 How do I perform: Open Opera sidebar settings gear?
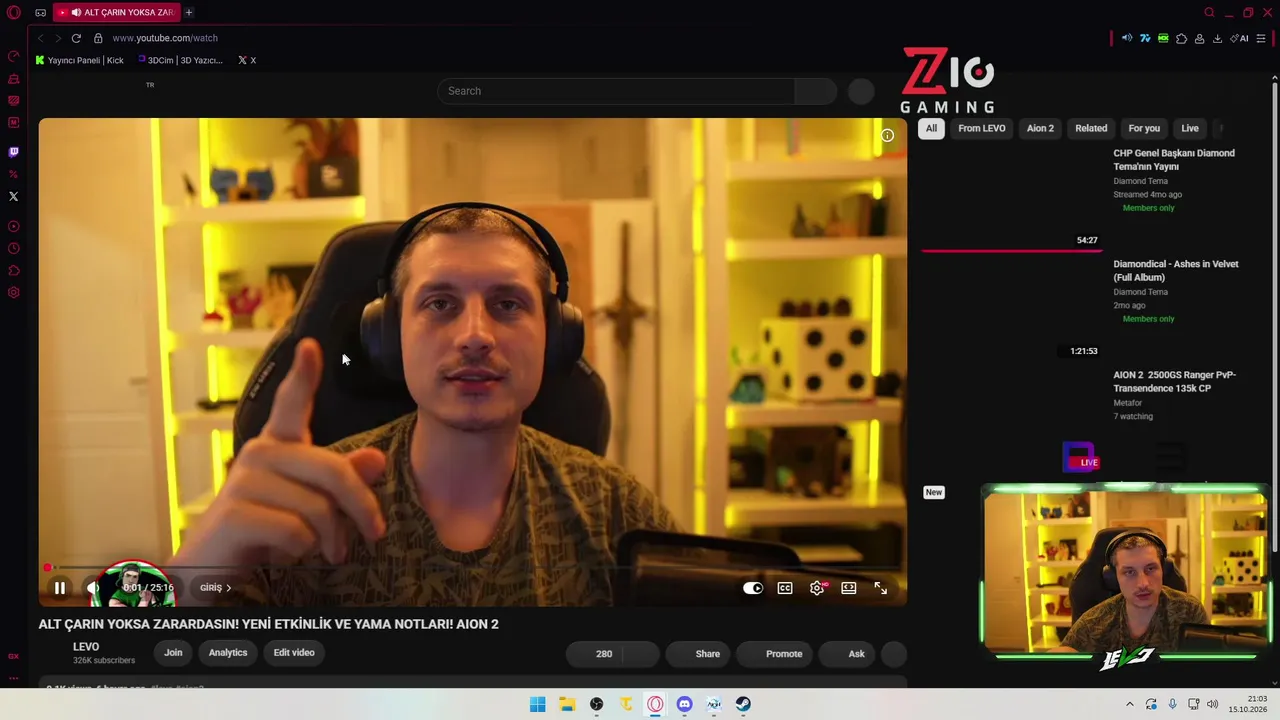pyautogui.click(x=14, y=293)
